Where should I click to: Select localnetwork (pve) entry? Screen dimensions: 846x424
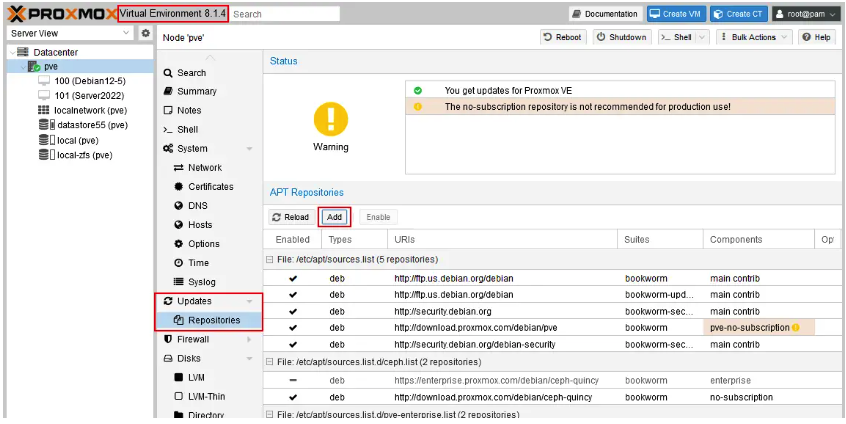pyautogui.click(x=91, y=110)
